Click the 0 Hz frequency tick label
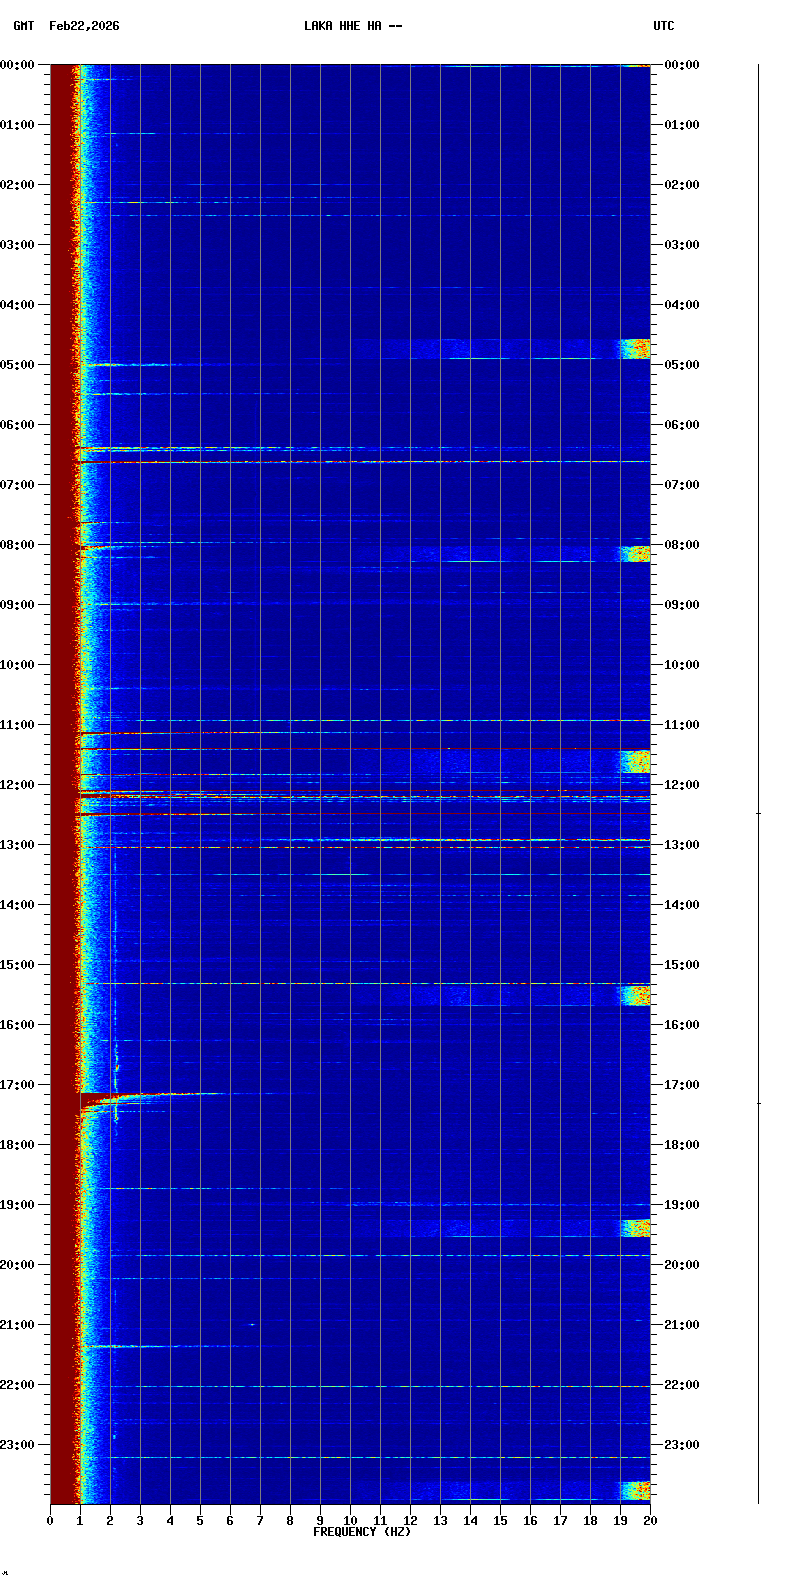Viewport: 802px width, 1584px height. tap(50, 1521)
